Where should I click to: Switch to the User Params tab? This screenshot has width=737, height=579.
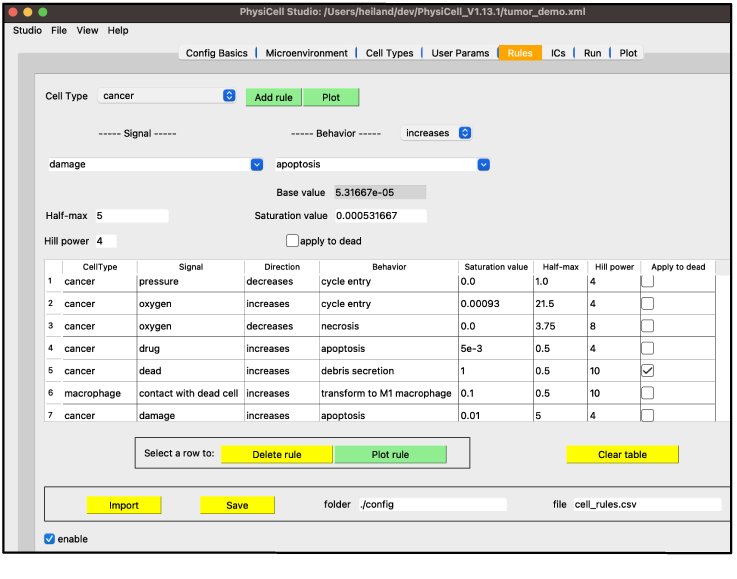tap(460, 53)
